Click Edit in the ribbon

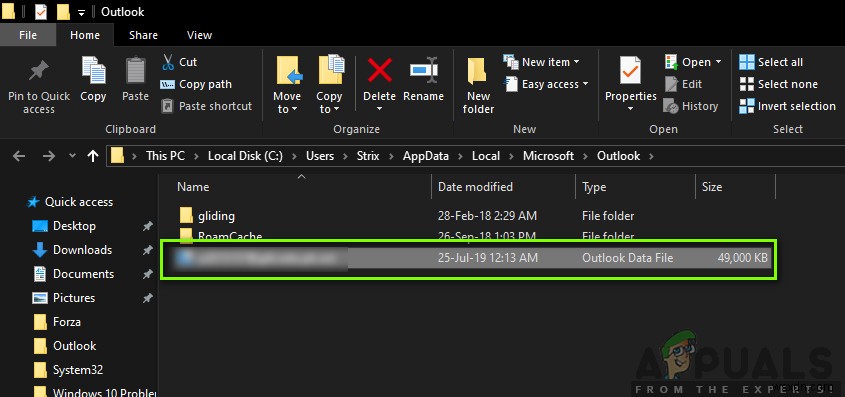683,84
